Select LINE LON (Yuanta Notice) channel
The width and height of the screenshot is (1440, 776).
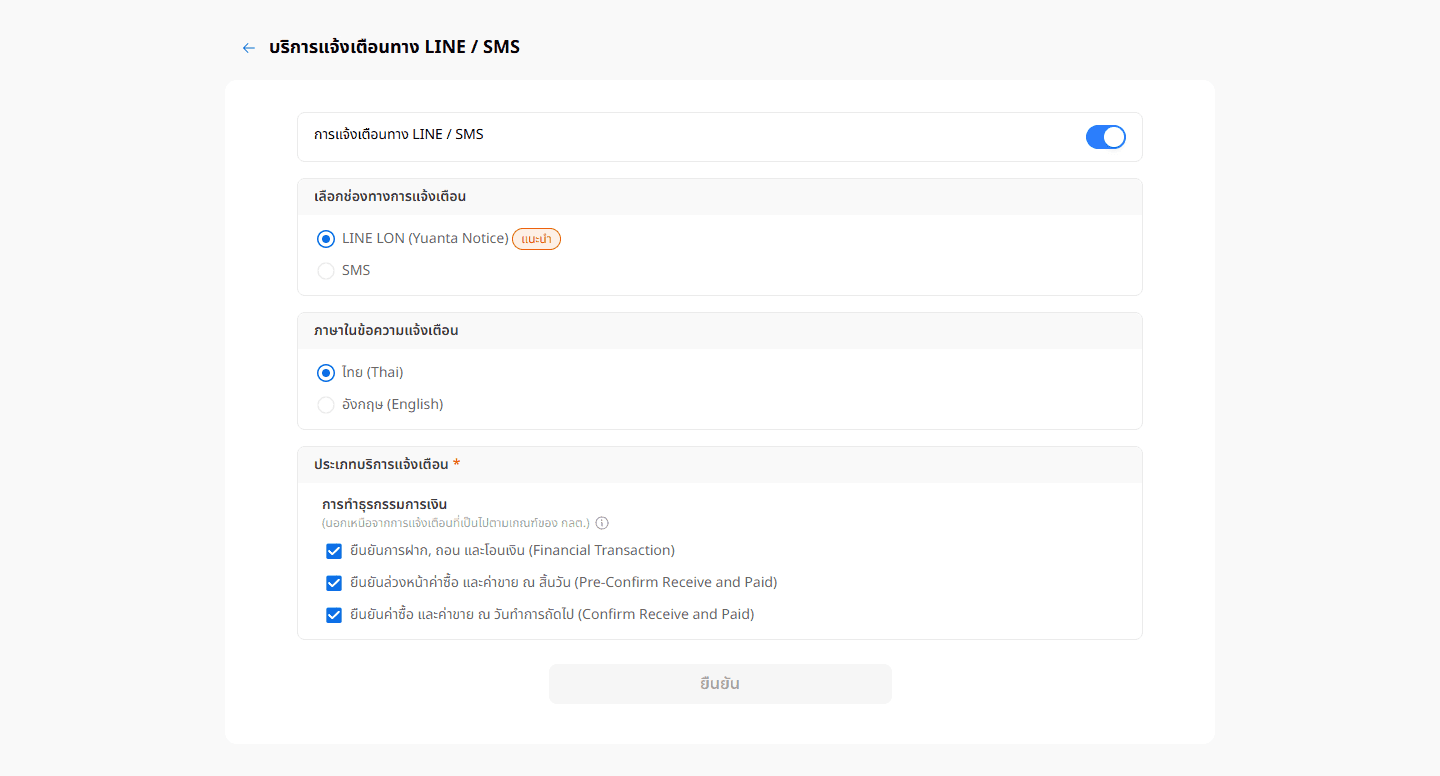pos(326,239)
